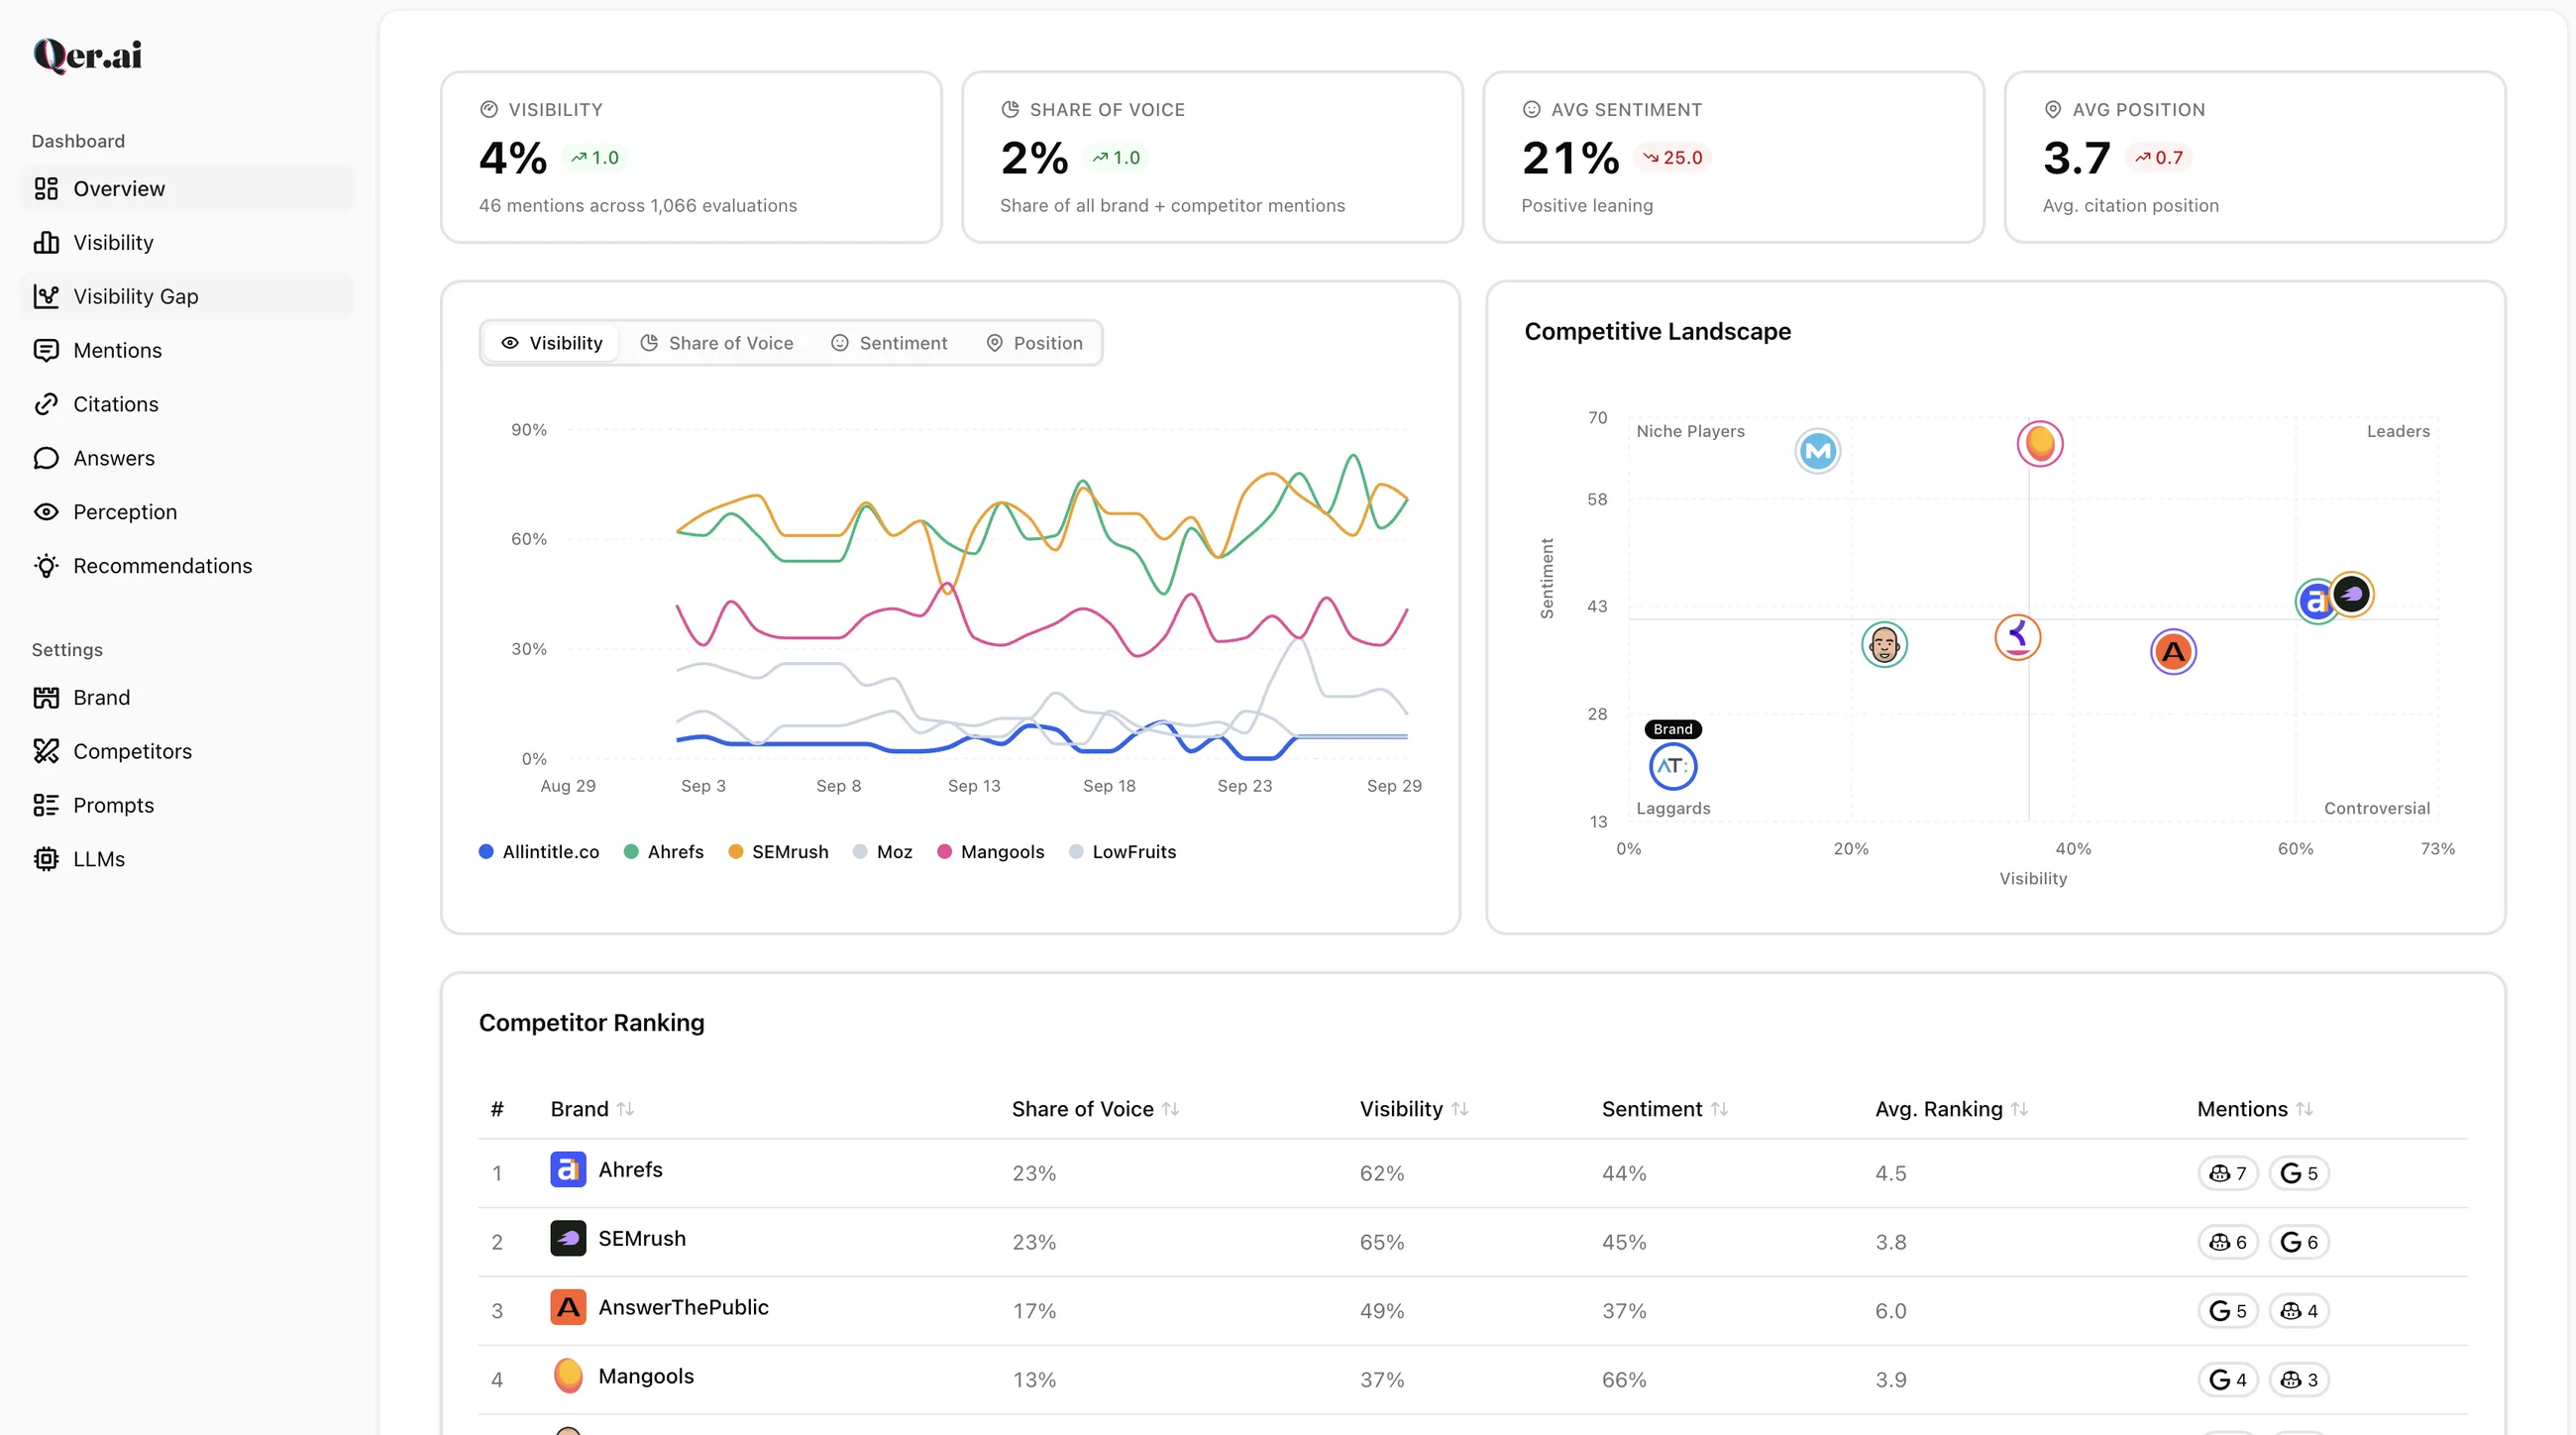
Task: Click the Avg Position 3.7 card
Action: [x=2254, y=157]
